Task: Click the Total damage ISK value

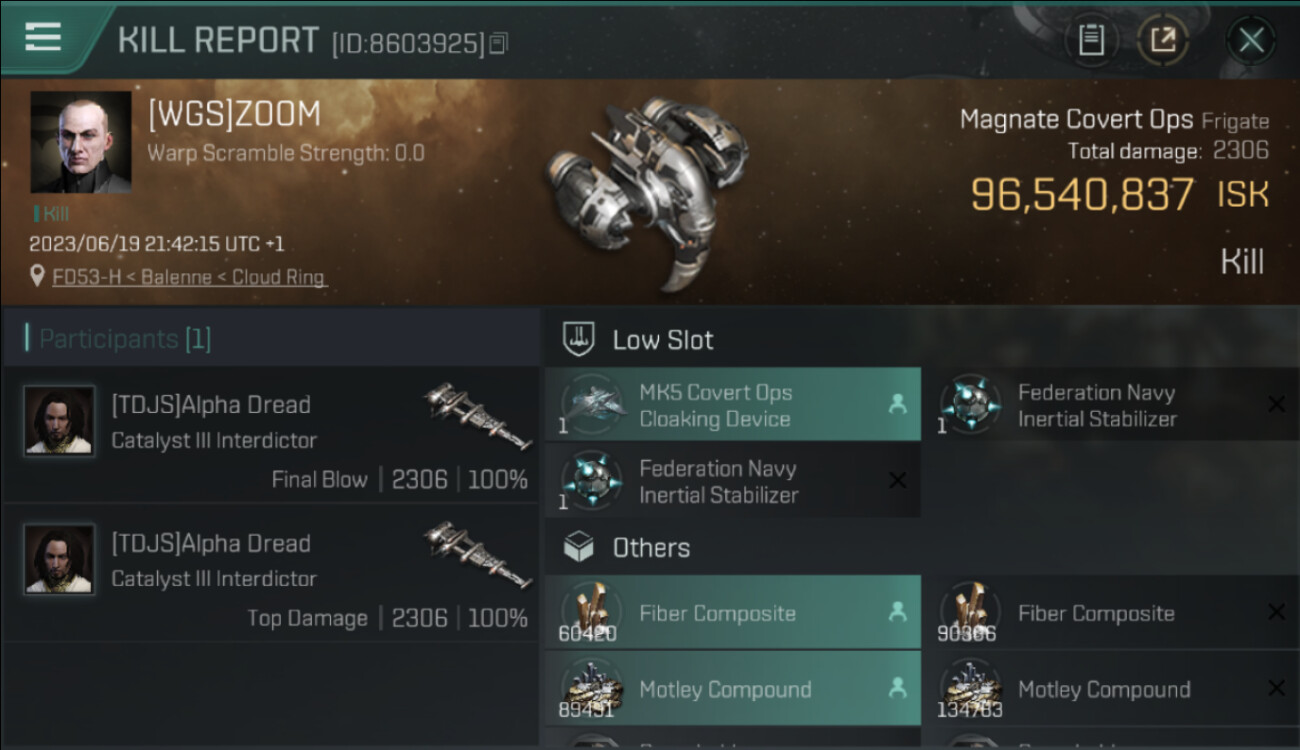Action: pyautogui.click(x=1082, y=194)
